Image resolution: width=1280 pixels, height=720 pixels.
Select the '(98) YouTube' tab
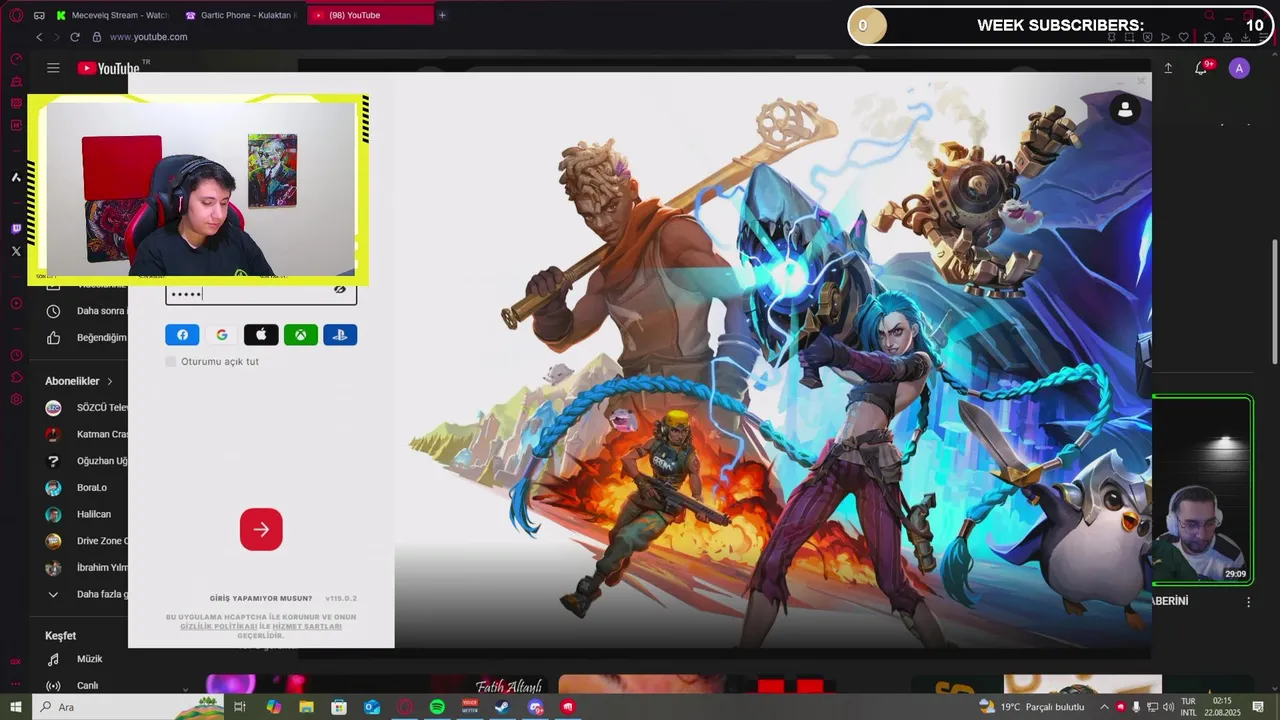370,15
